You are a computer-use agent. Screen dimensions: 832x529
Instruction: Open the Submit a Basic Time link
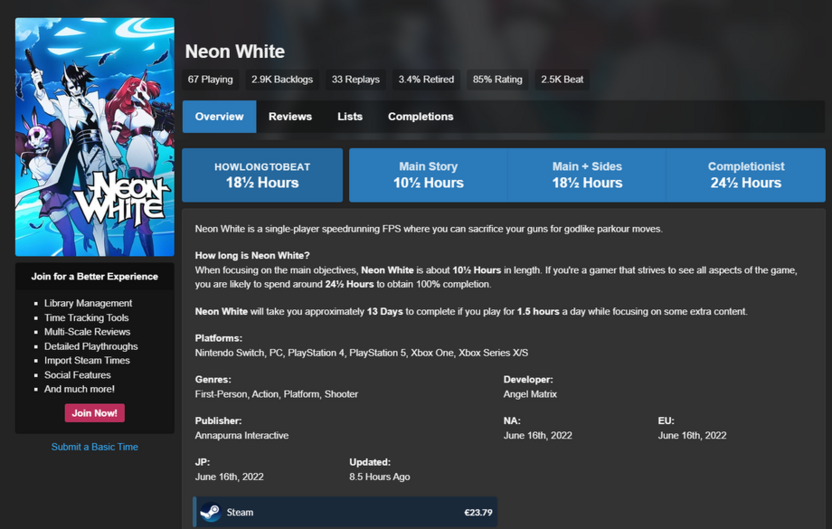94,447
